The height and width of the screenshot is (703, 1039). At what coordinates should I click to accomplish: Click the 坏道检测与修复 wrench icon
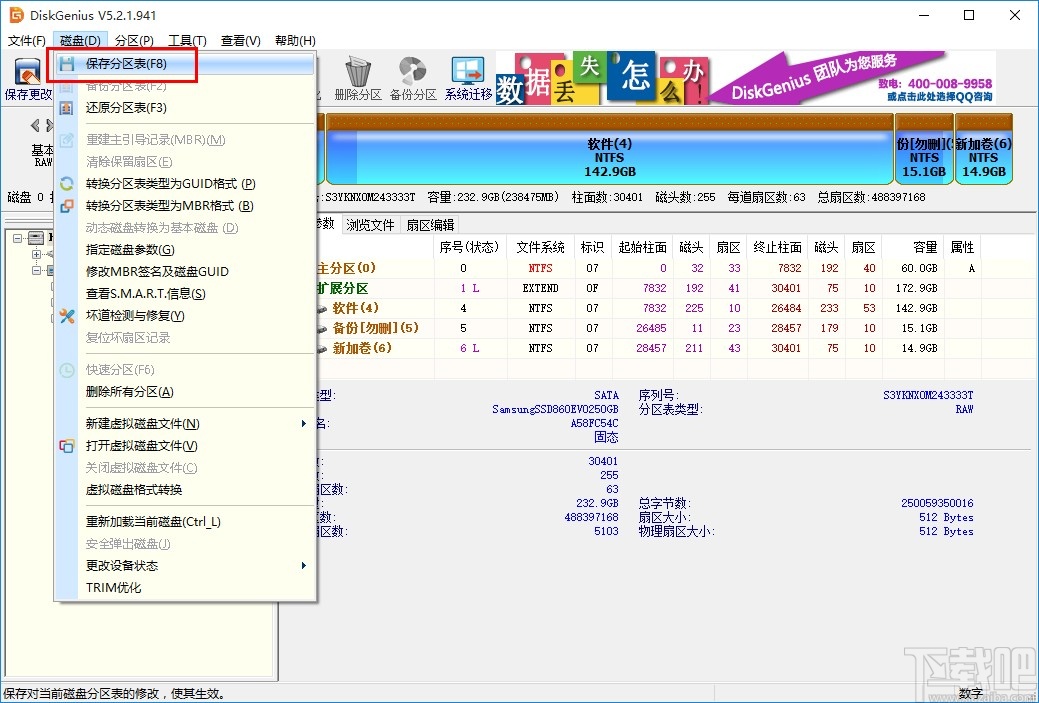coord(67,316)
